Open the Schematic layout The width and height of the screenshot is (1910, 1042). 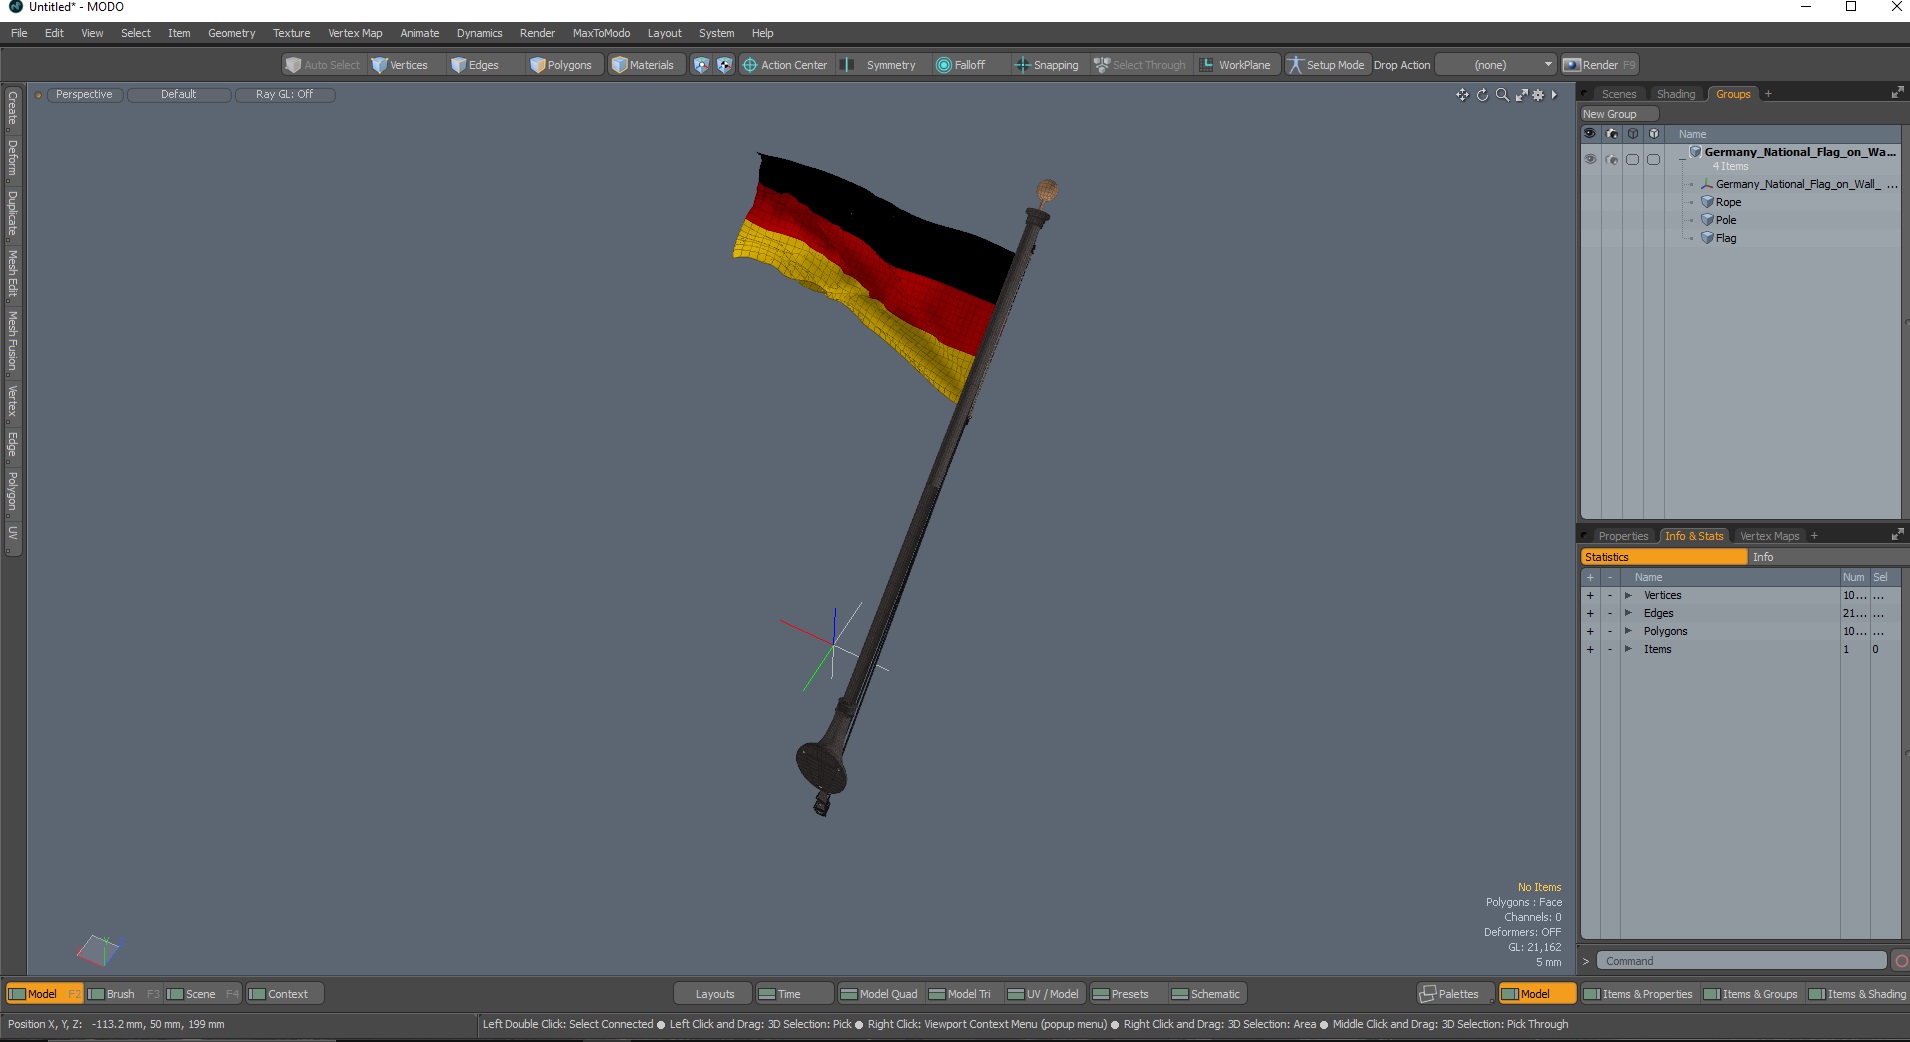[x=1206, y=994]
